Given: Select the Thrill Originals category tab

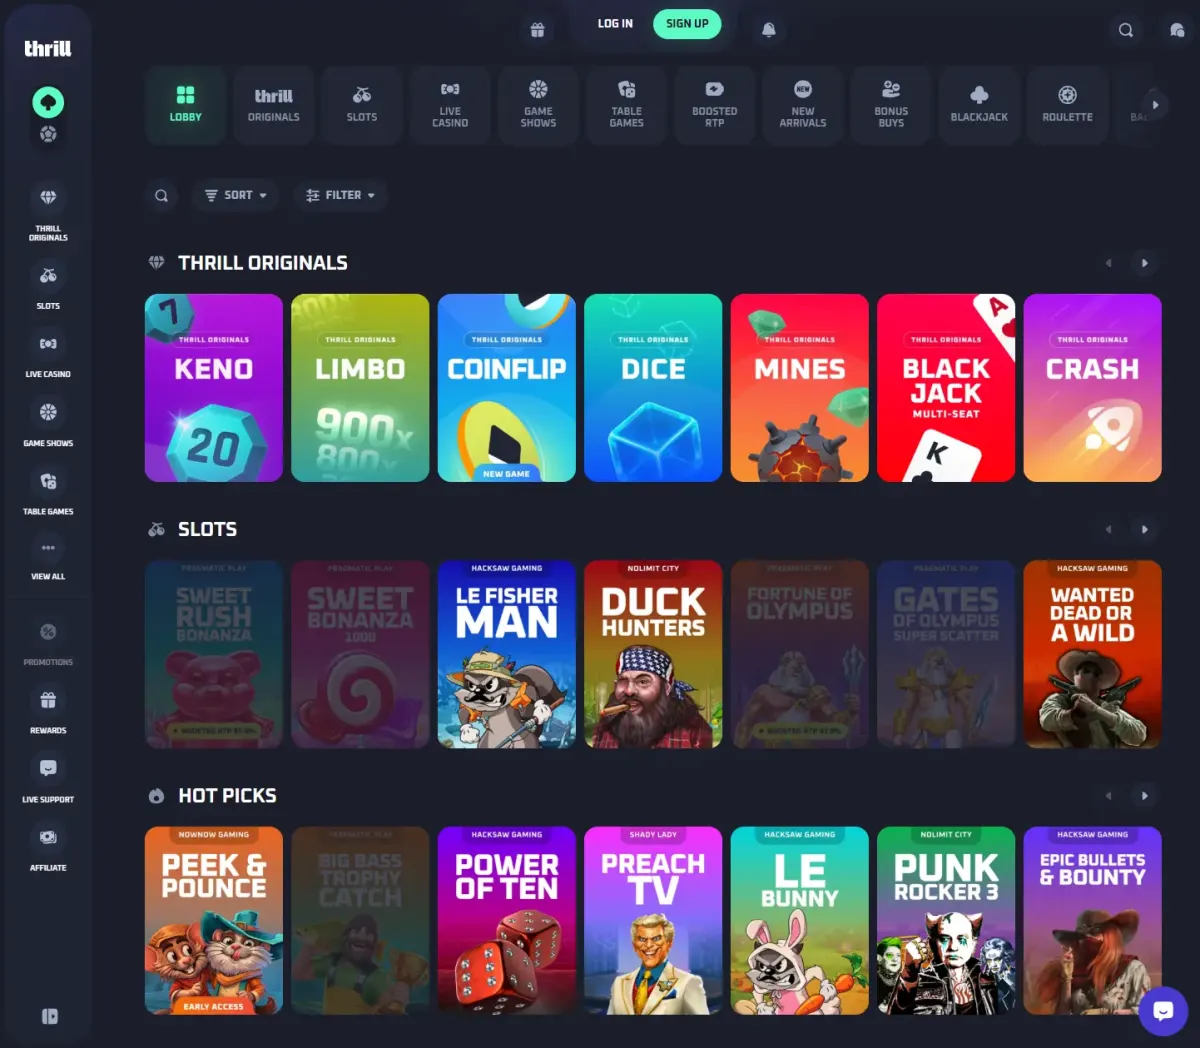Looking at the screenshot, I should point(274,105).
